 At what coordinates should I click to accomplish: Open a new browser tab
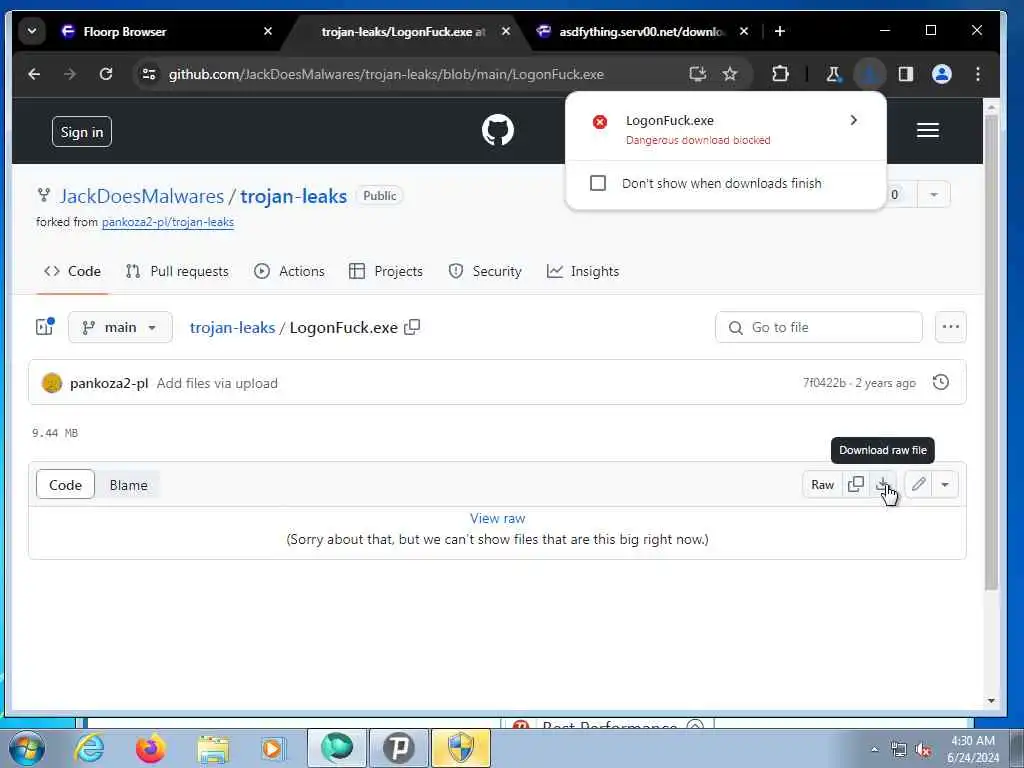click(x=779, y=31)
